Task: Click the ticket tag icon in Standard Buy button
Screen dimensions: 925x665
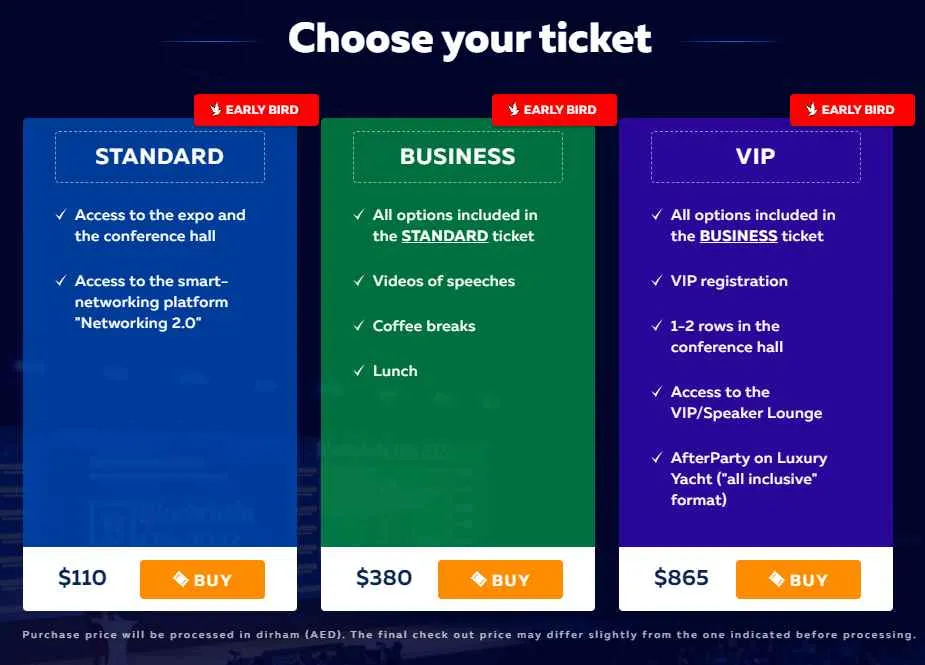Action: [181, 579]
